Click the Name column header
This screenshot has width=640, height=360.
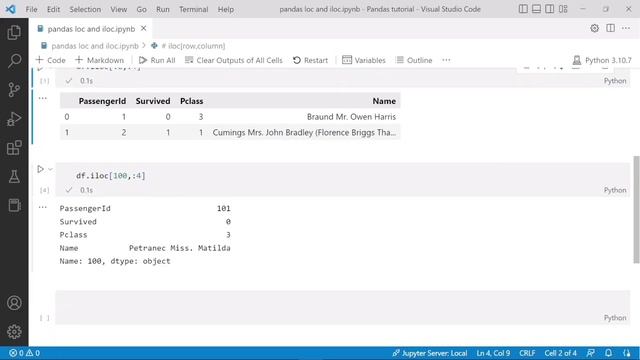point(384,101)
